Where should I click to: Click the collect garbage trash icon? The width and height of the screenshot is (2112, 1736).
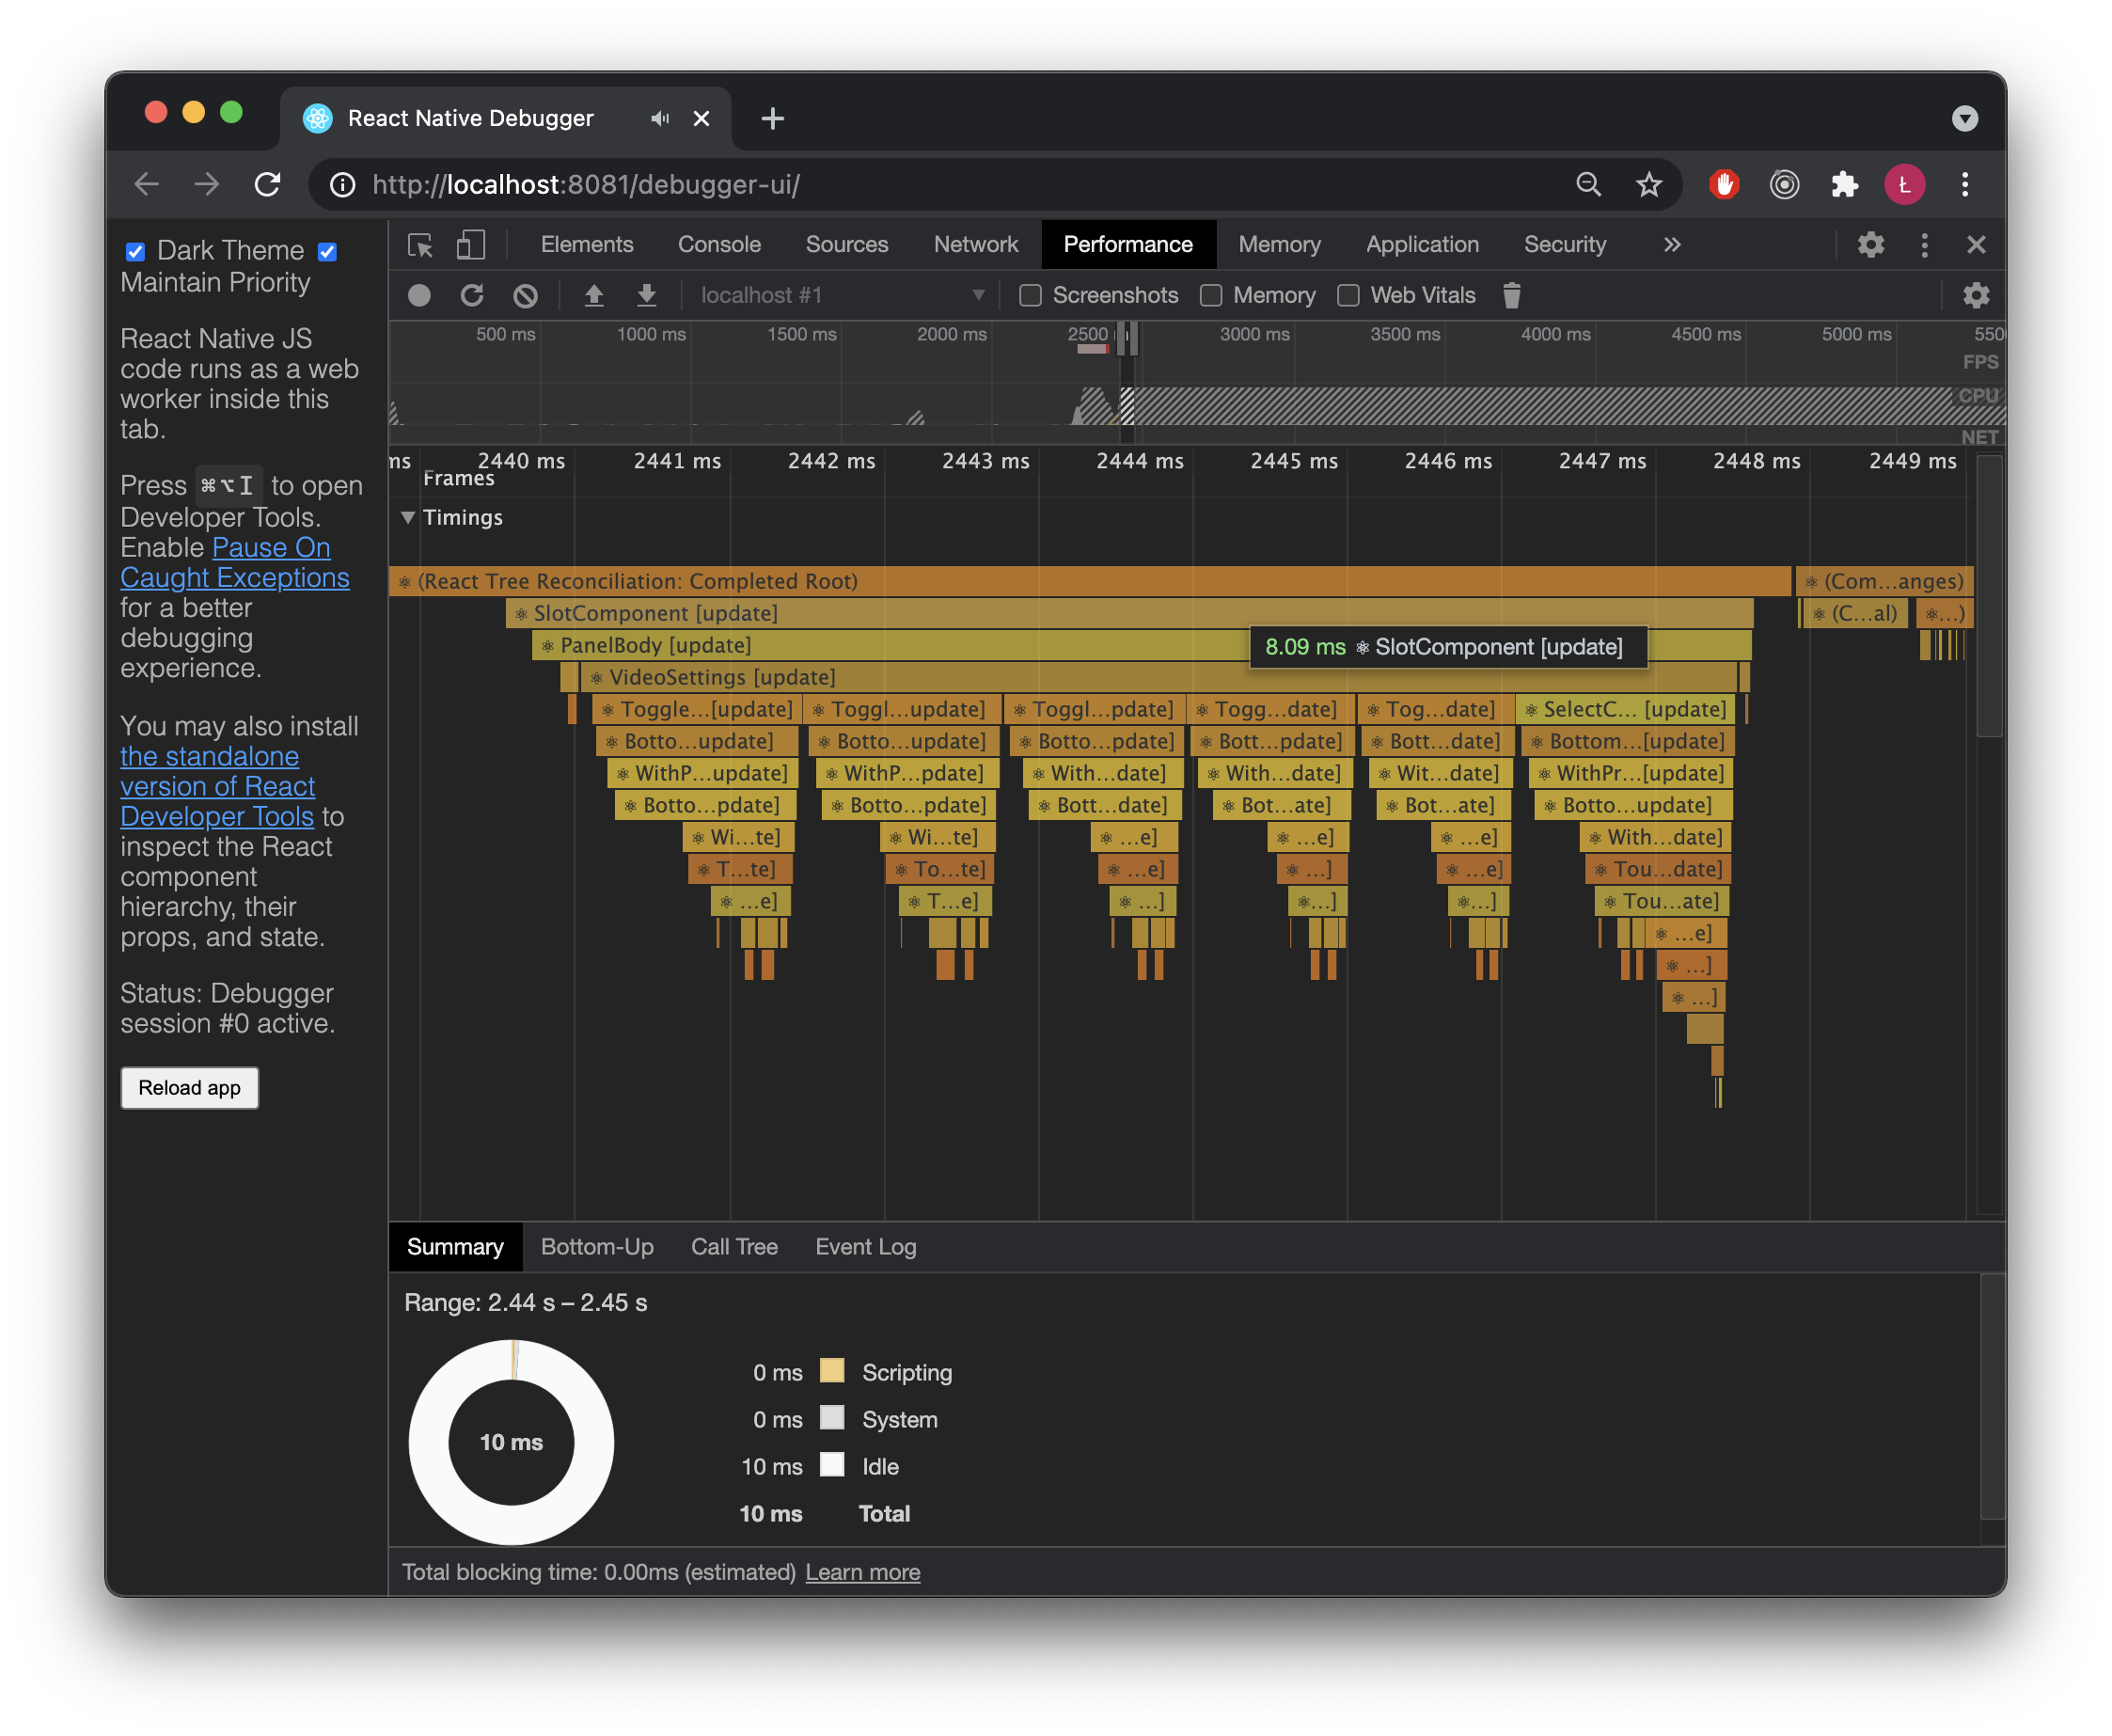pos(1511,295)
